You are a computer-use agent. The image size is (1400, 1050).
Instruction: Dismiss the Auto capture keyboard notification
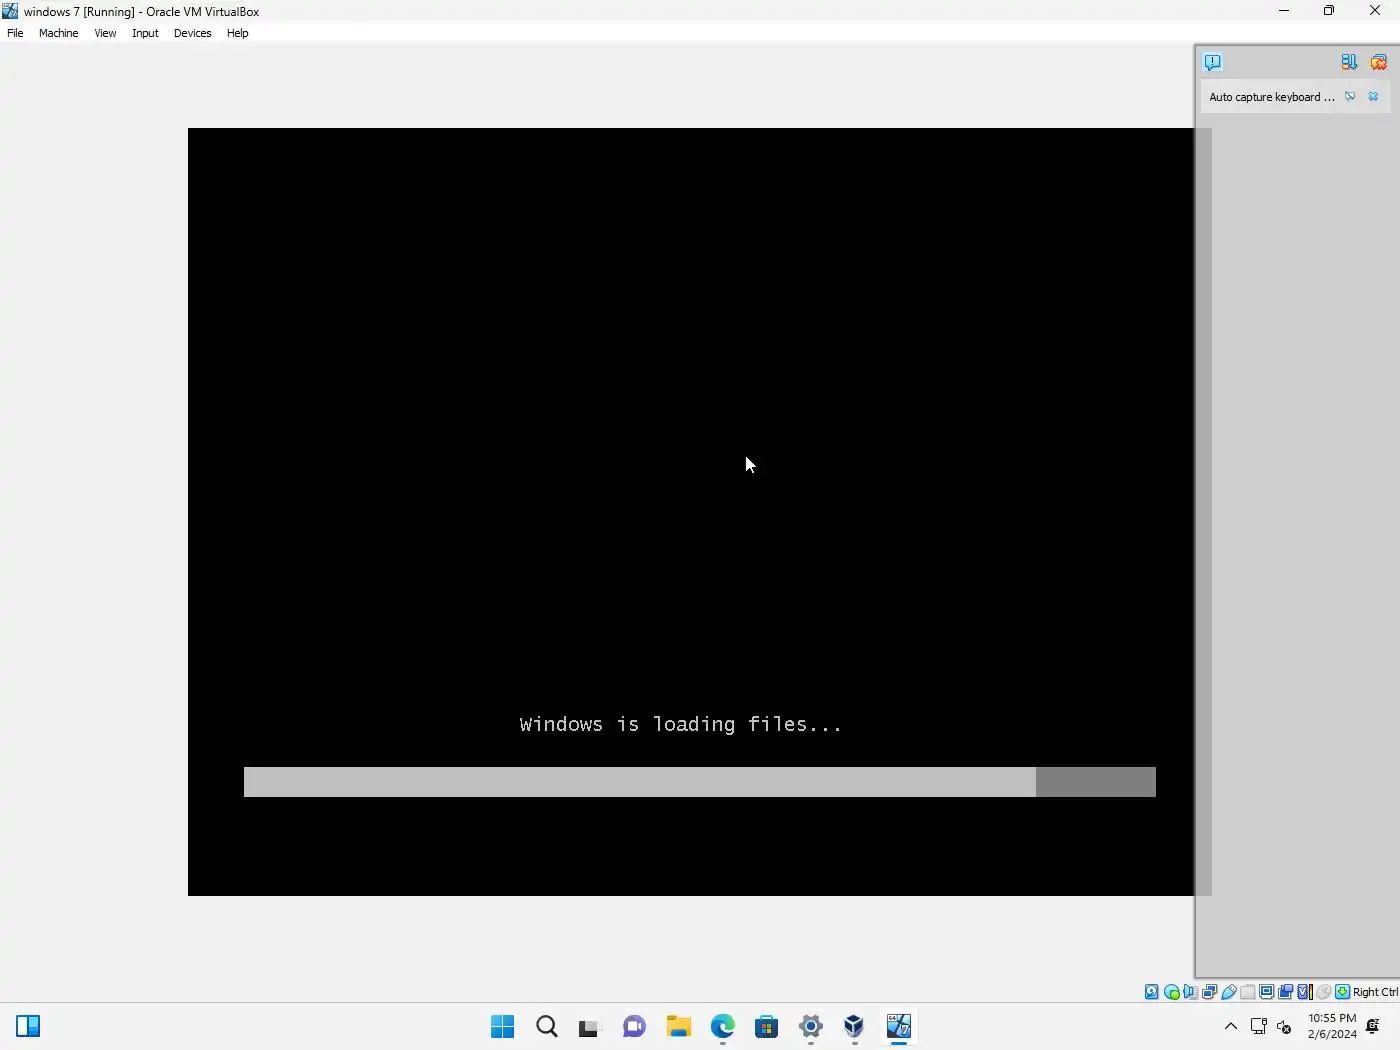[x=1373, y=97]
